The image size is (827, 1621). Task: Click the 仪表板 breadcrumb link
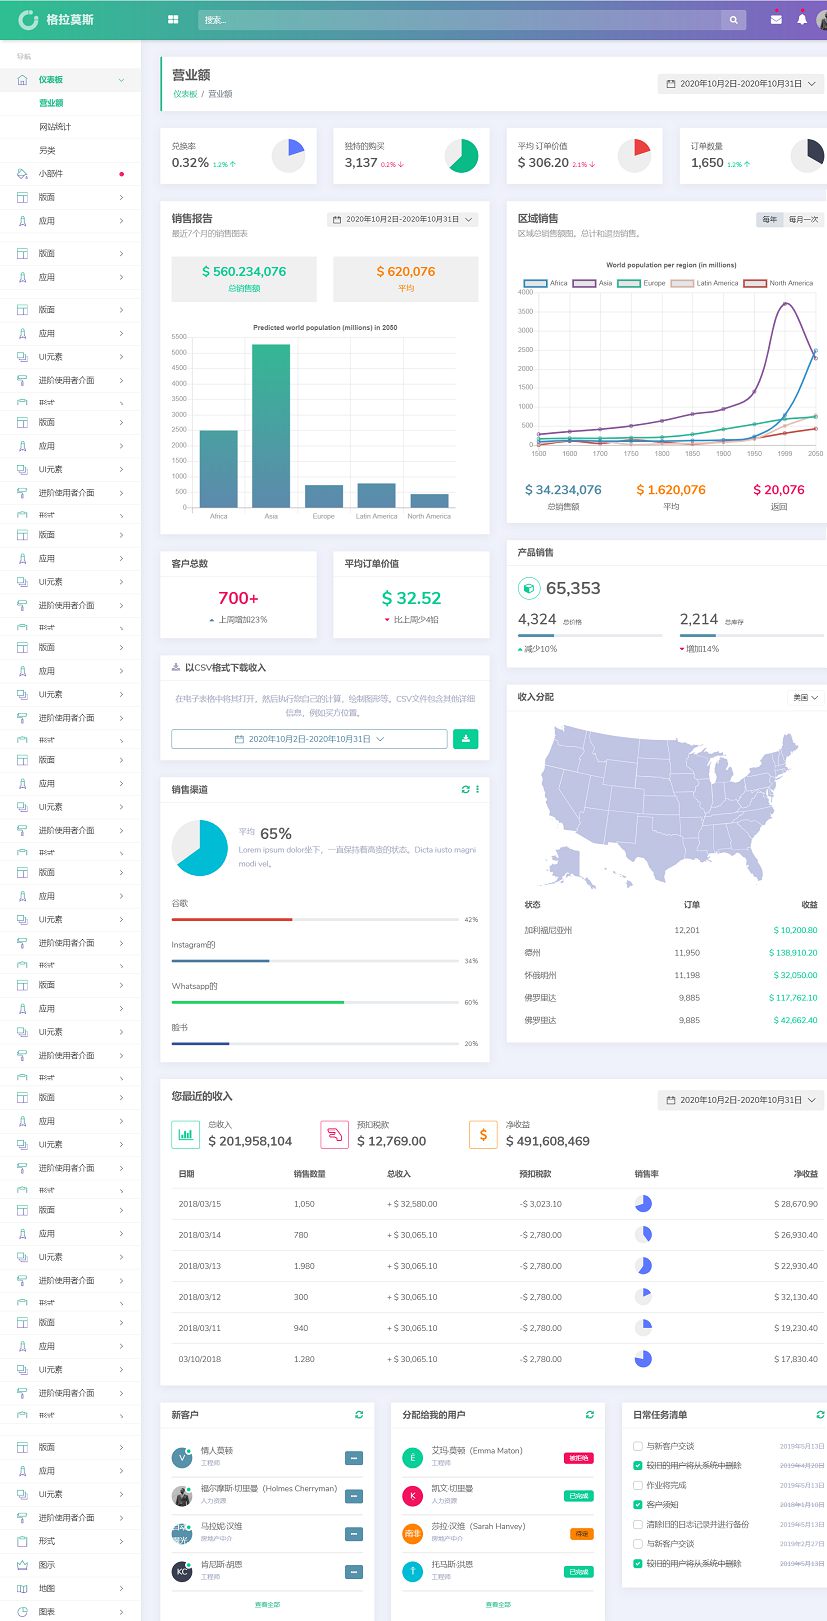point(185,94)
